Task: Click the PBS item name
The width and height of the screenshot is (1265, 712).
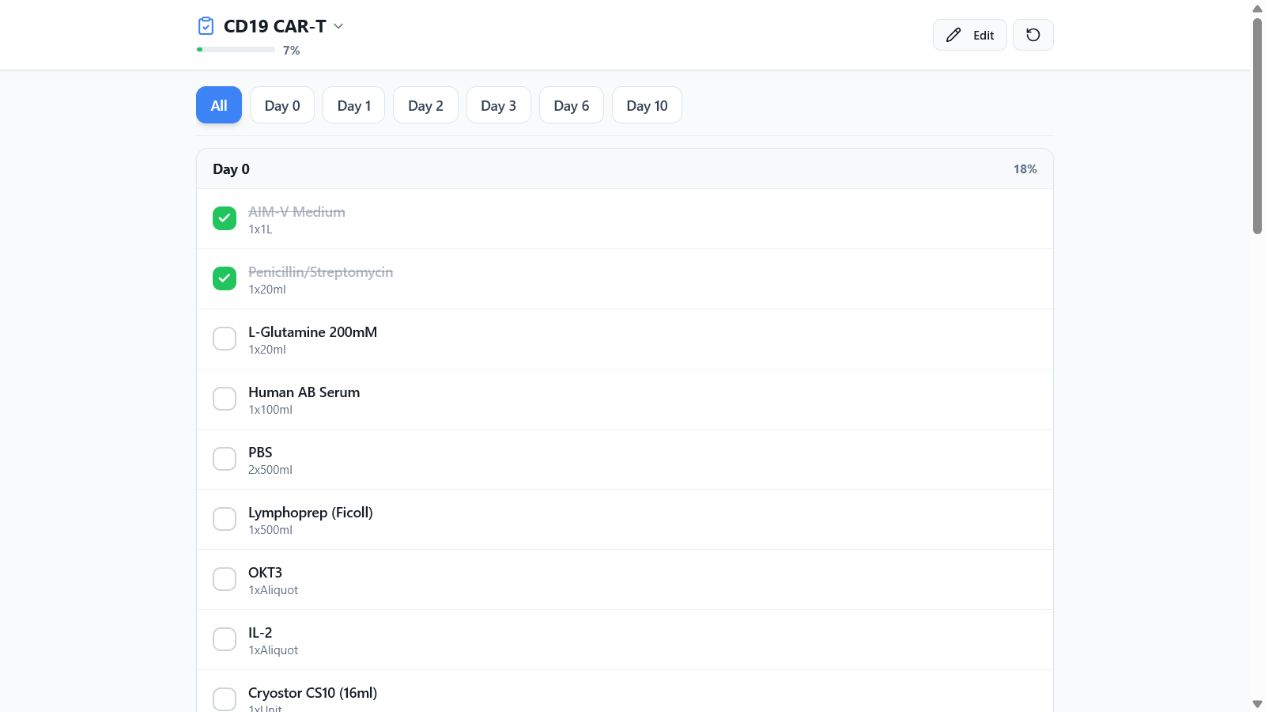Action: [260, 452]
